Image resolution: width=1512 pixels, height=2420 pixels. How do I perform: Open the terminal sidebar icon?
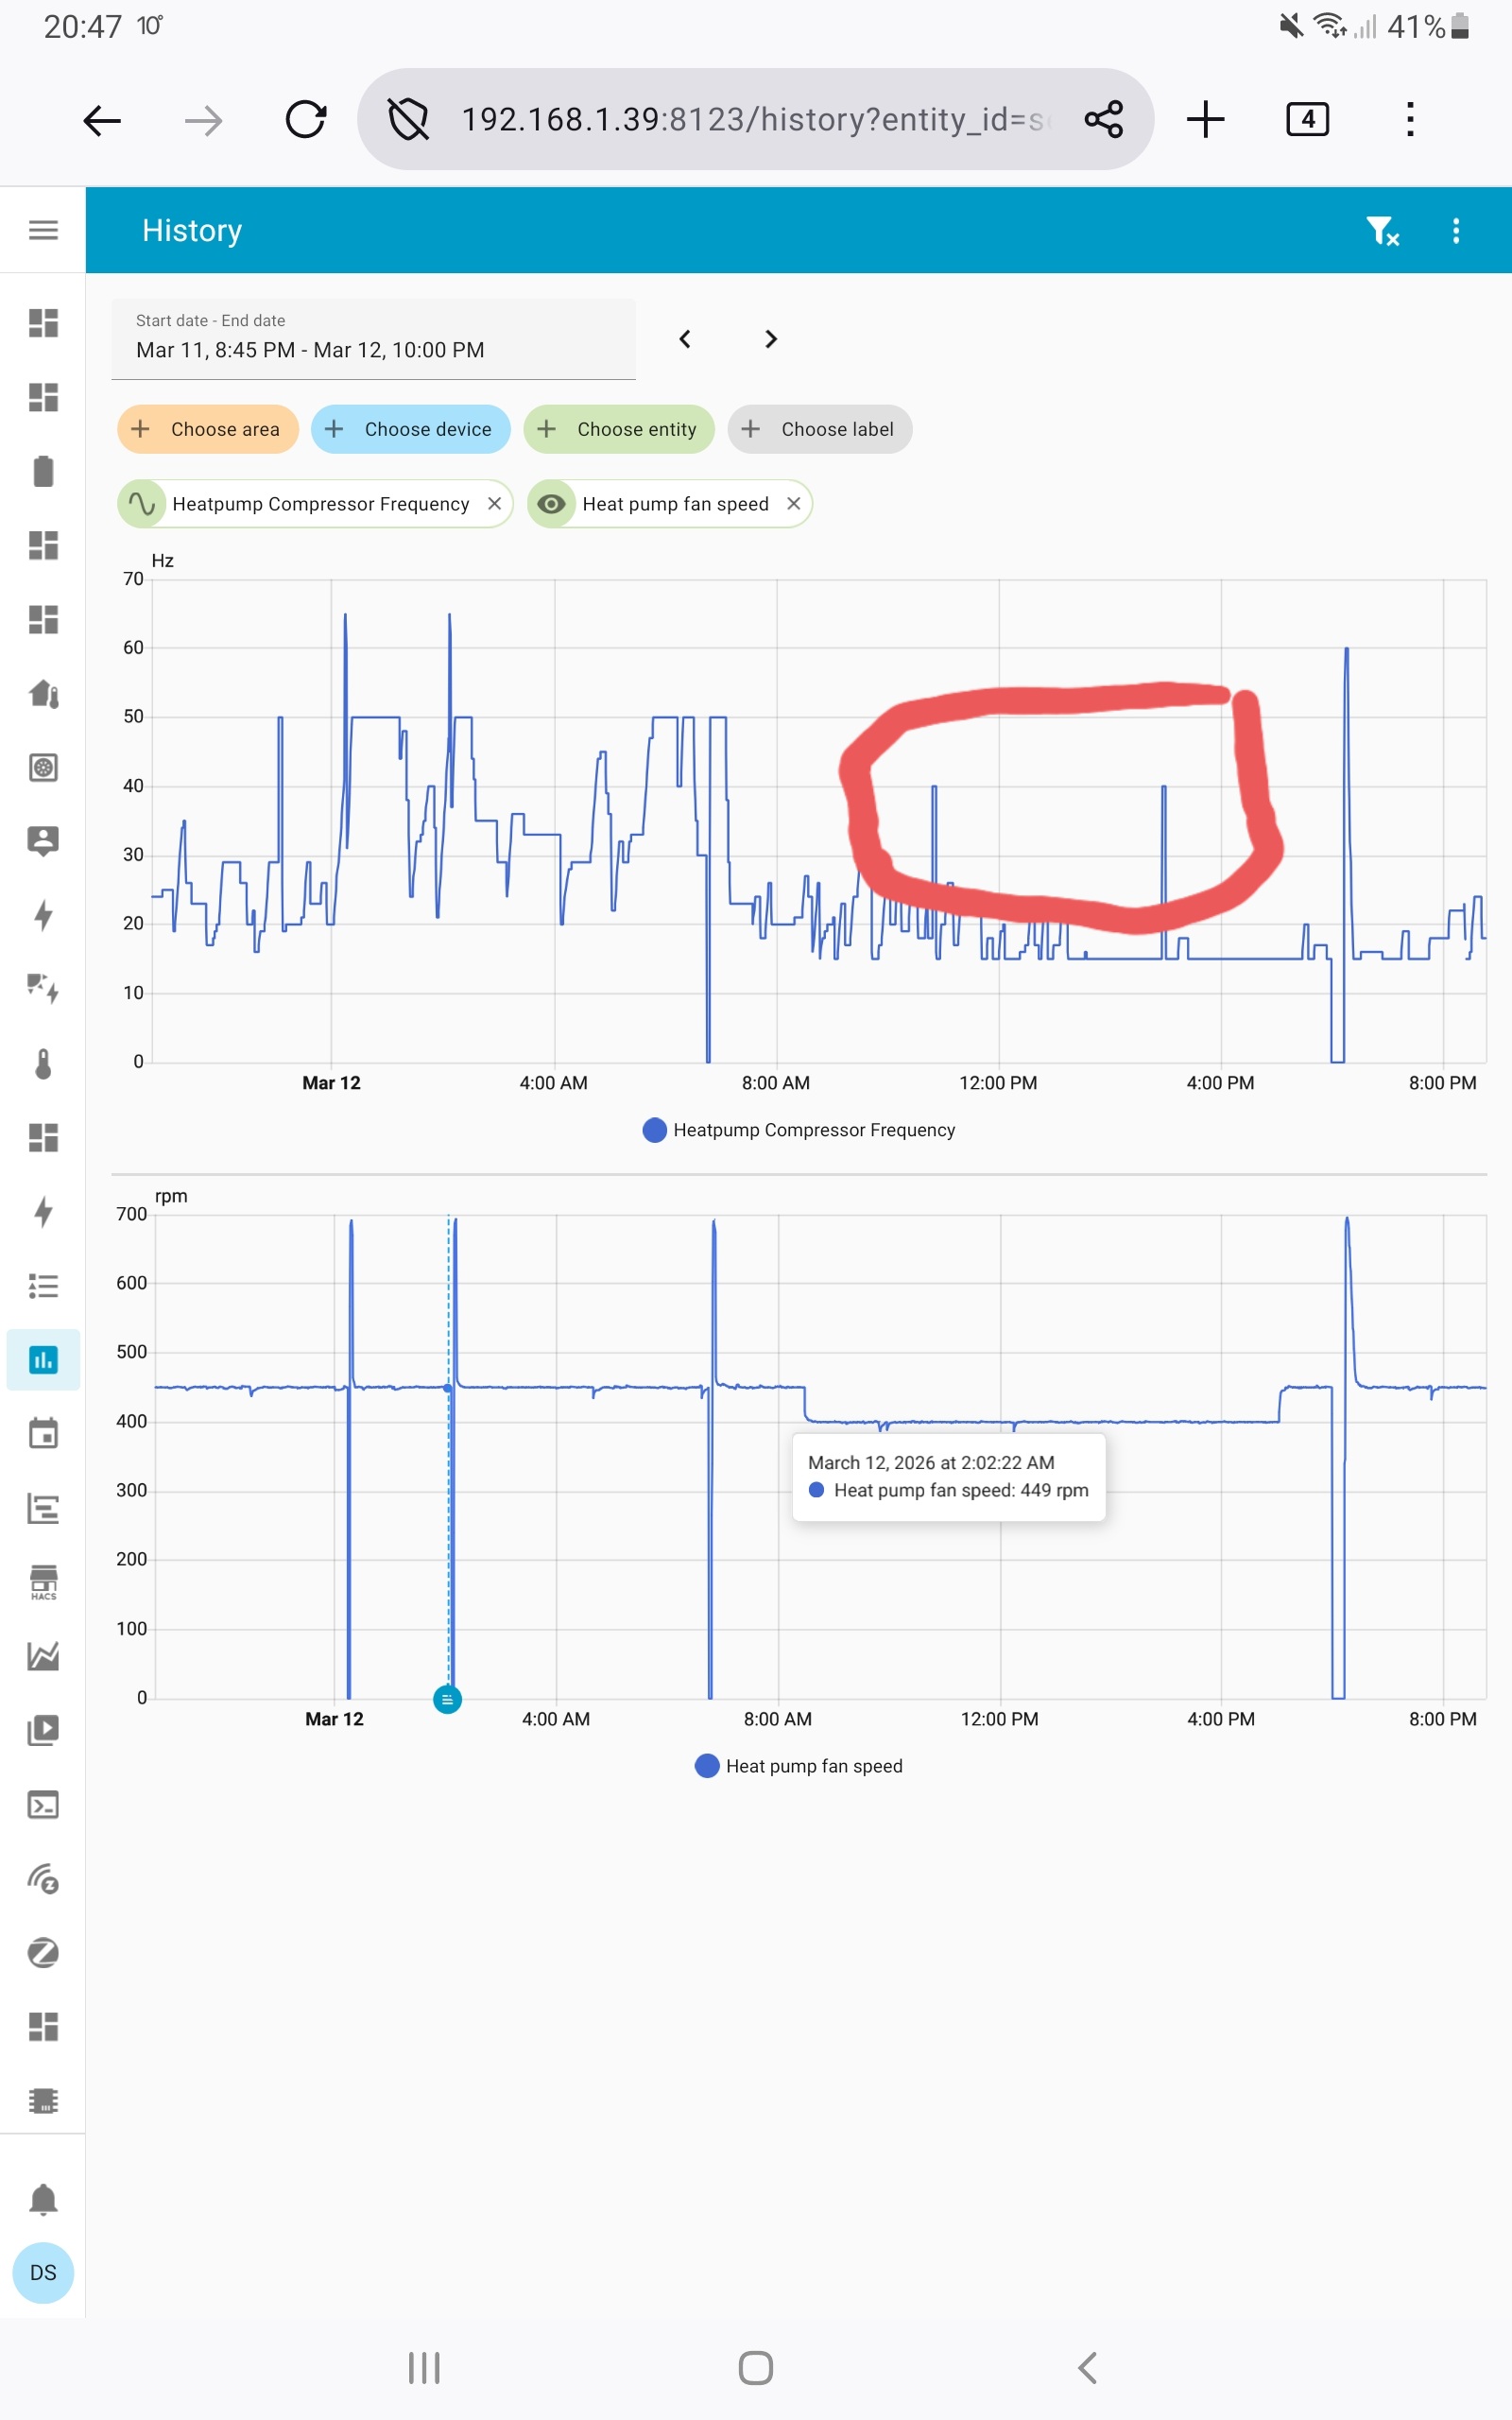tap(43, 1804)
